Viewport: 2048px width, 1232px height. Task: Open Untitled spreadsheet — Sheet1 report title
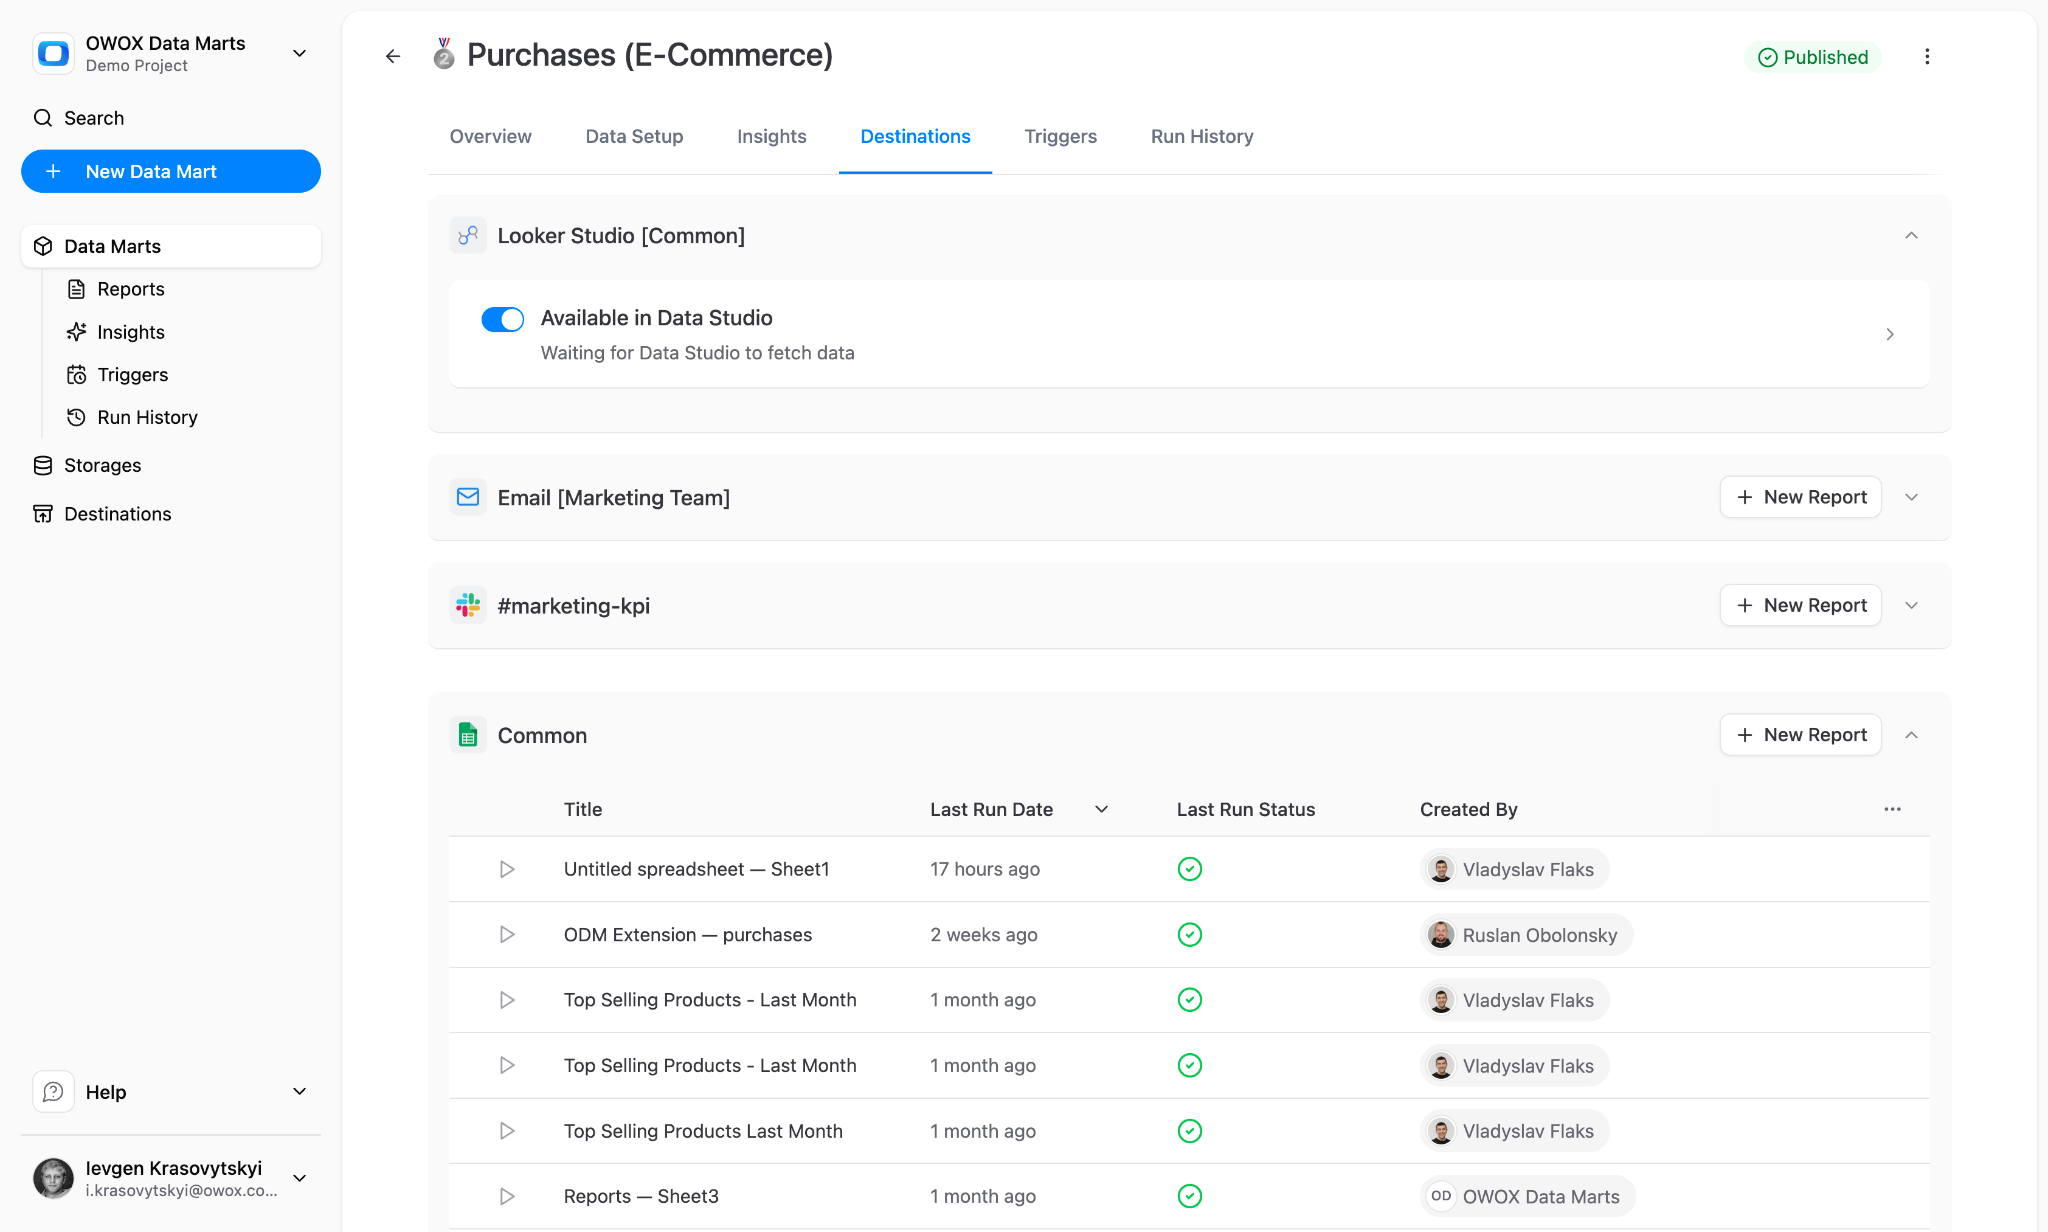pos(696,869)
